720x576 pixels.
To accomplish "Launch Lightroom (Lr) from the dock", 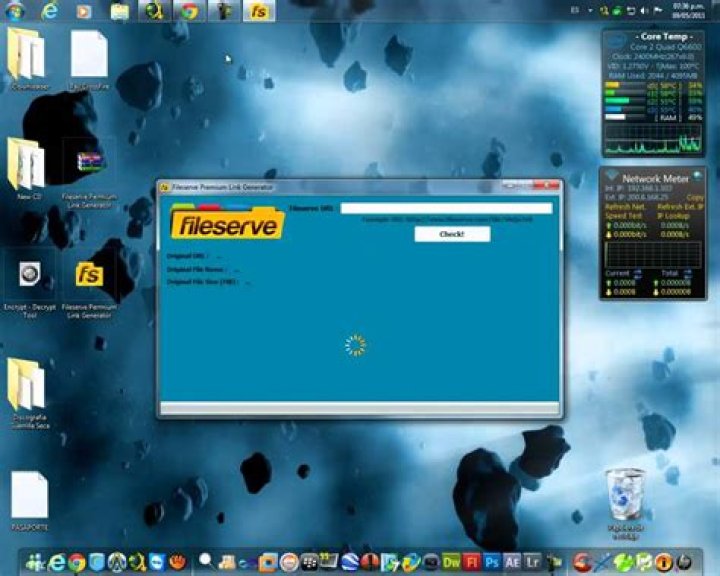I will pos(533,562).
